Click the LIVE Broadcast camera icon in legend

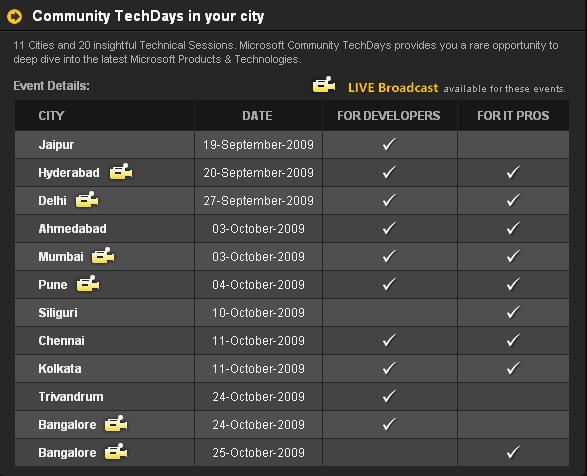pyautogui.click(x=324, y=85)
